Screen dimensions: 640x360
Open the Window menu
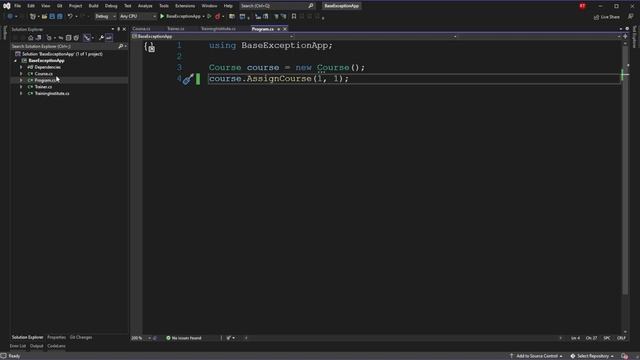[x=209, y=6]
